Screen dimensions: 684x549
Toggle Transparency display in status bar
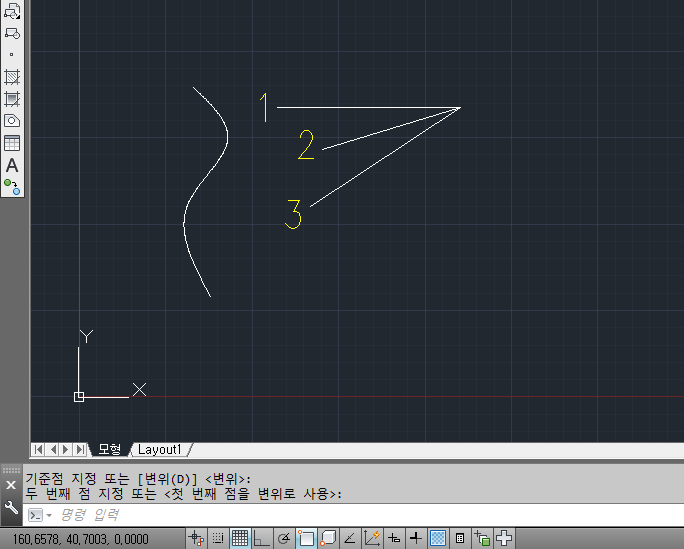438,539
